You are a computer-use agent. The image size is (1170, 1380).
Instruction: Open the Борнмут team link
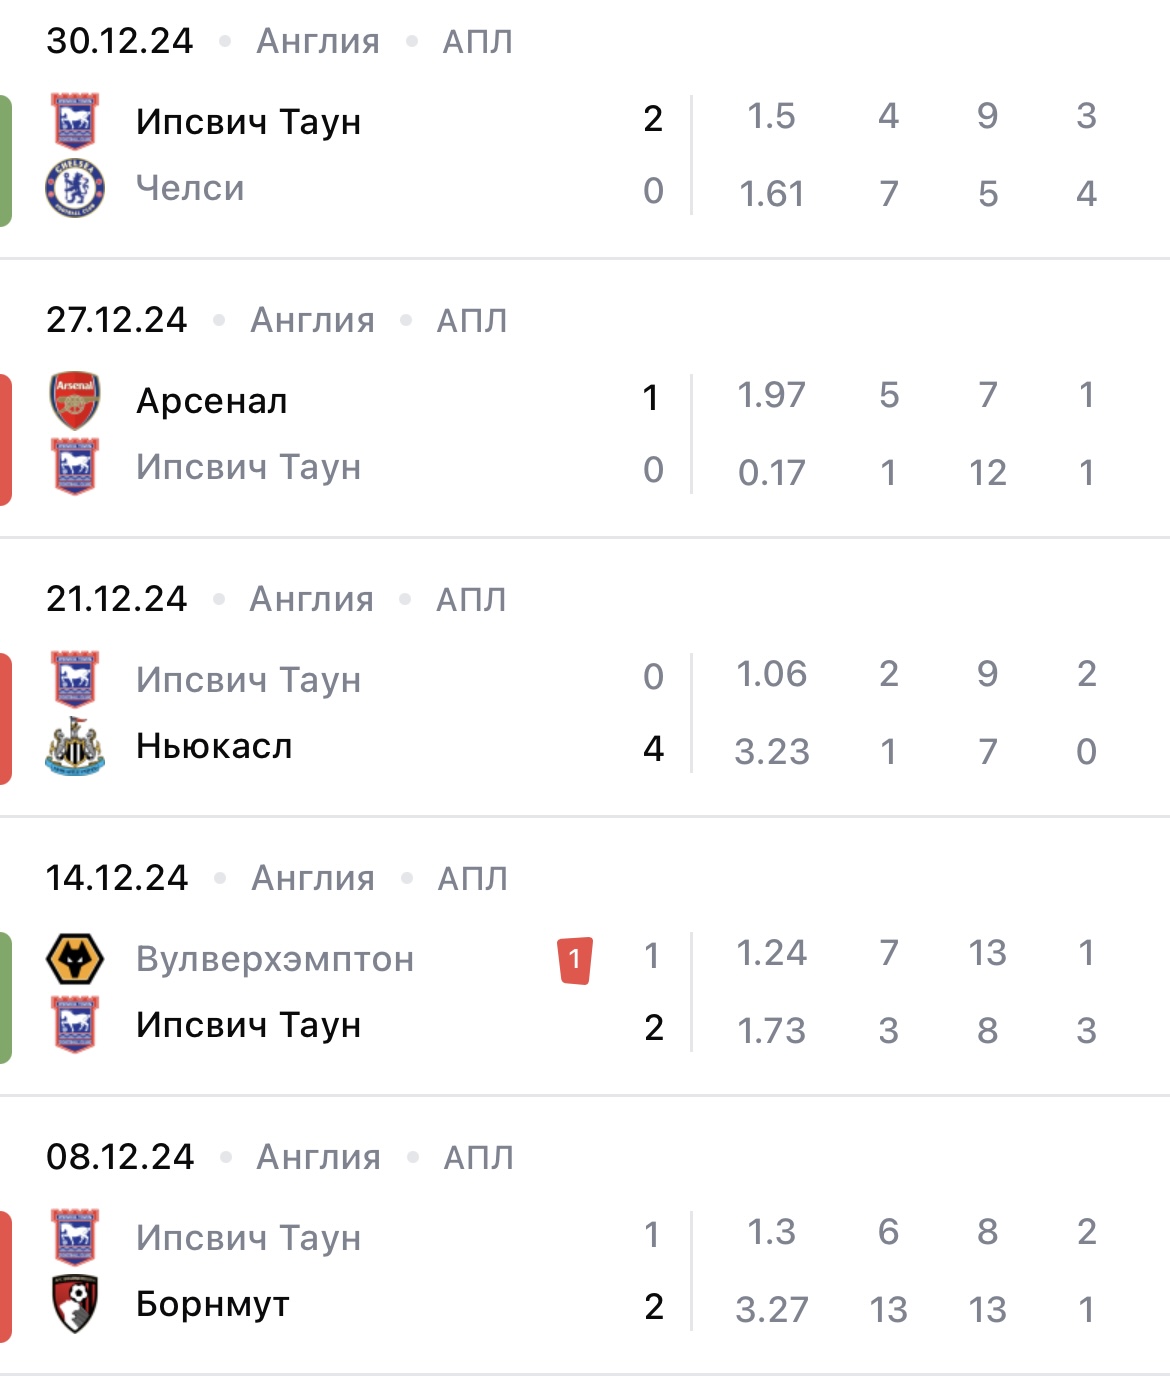[x=213, y=1304]
